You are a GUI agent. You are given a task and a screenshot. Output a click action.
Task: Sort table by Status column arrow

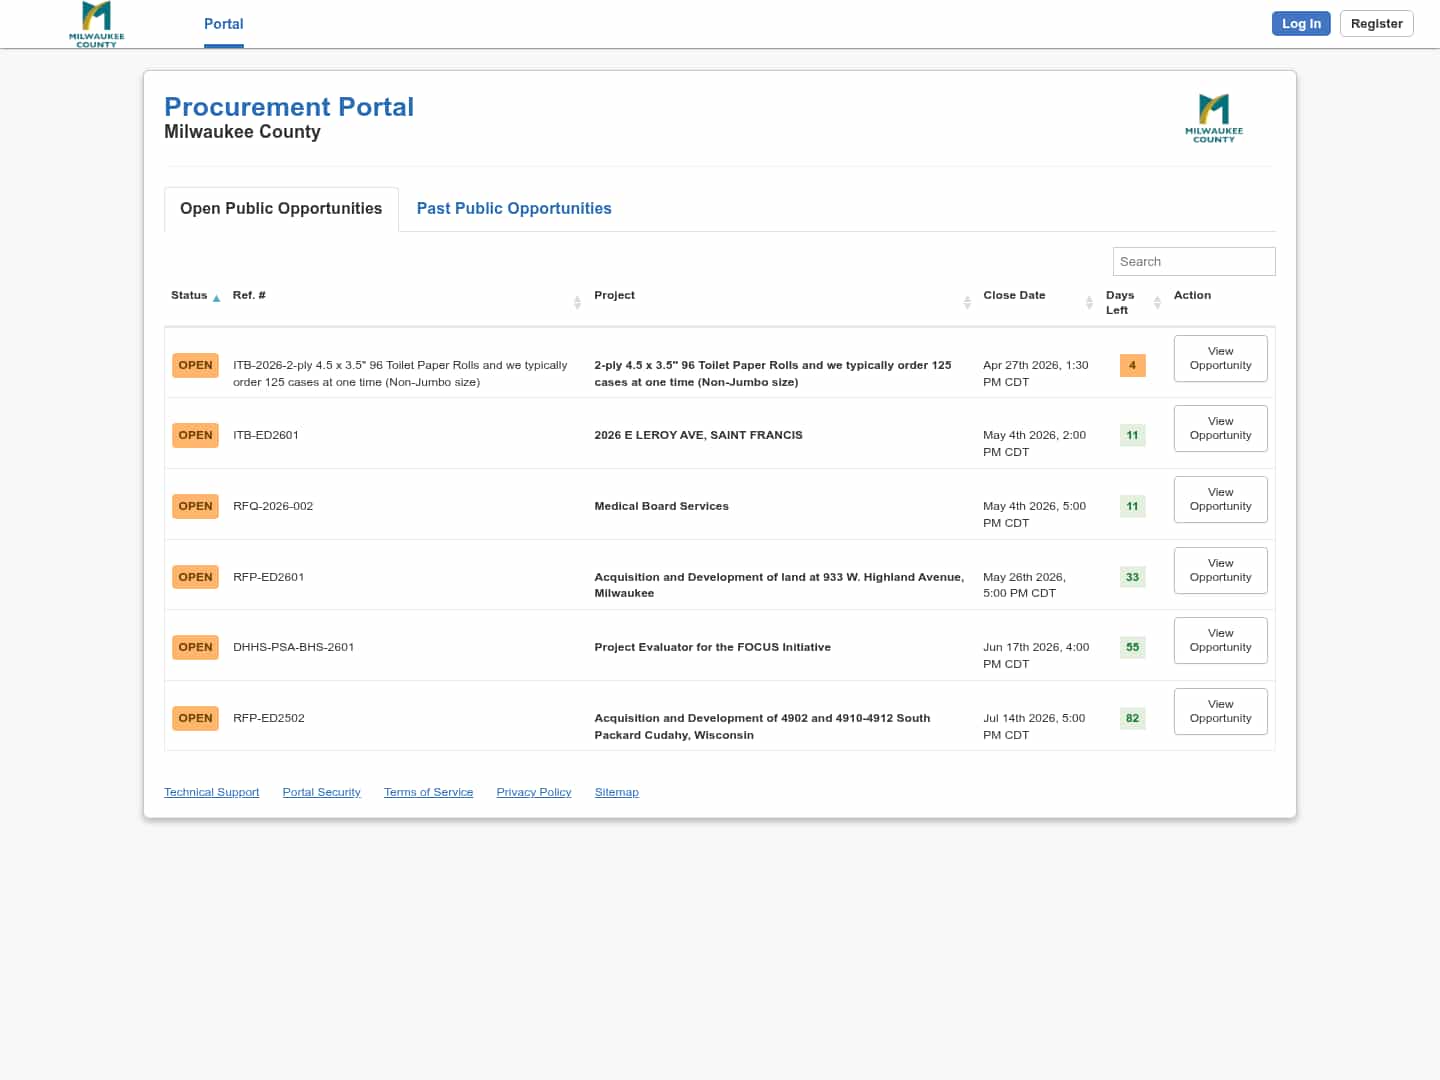point(216,298)
